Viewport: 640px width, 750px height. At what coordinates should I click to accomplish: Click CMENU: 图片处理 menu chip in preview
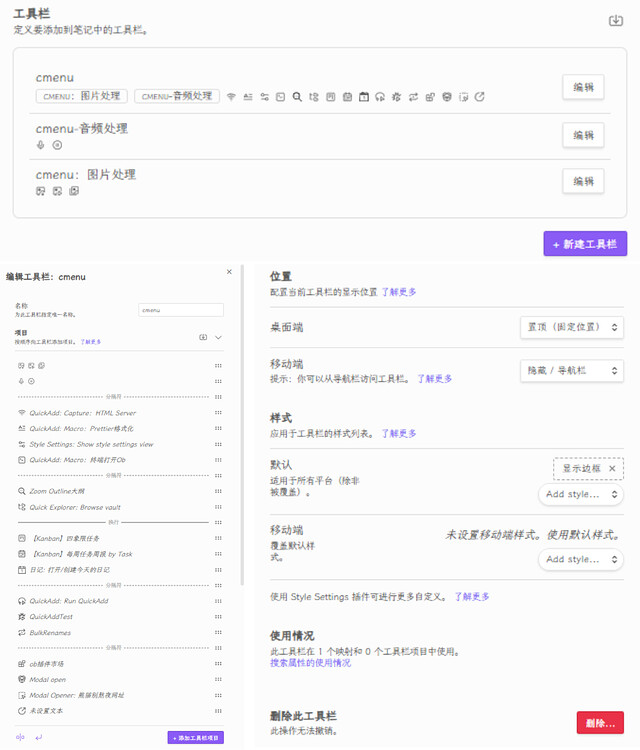(82, 96)
